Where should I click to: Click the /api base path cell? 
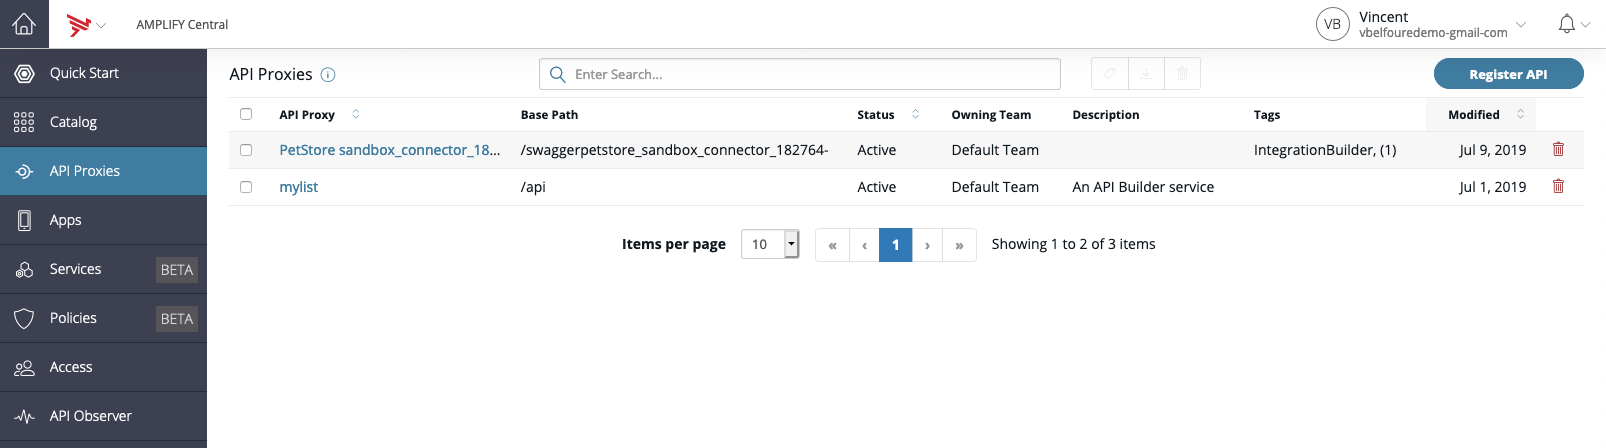tap(533, 187)
